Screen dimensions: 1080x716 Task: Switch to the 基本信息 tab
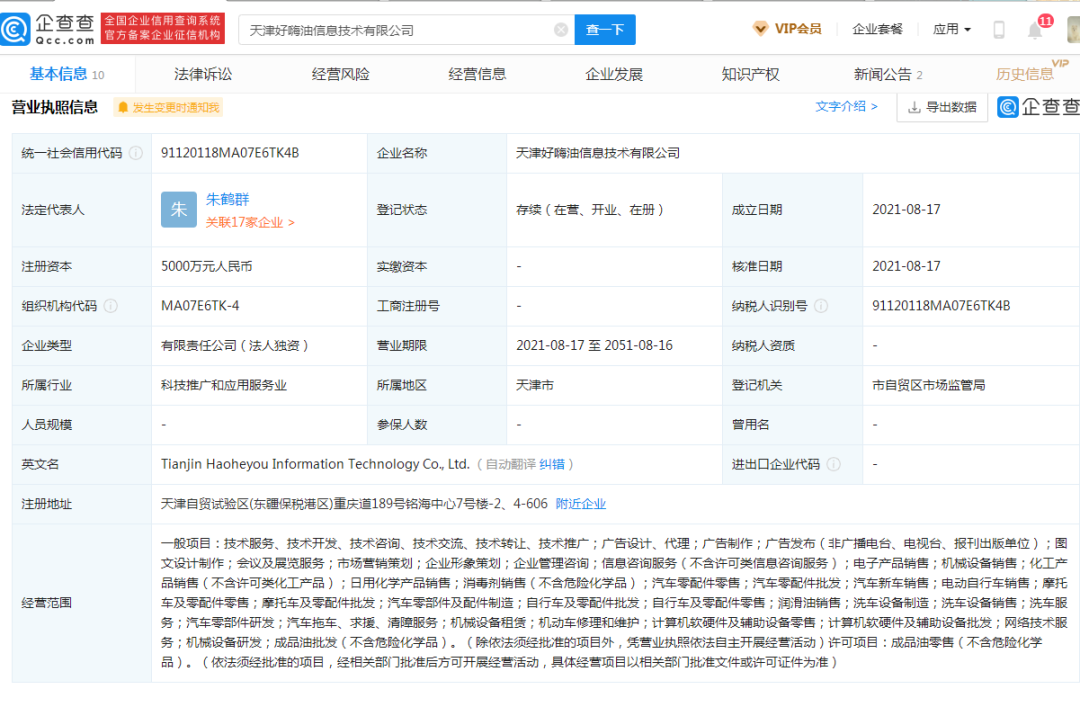pos(67,74)
